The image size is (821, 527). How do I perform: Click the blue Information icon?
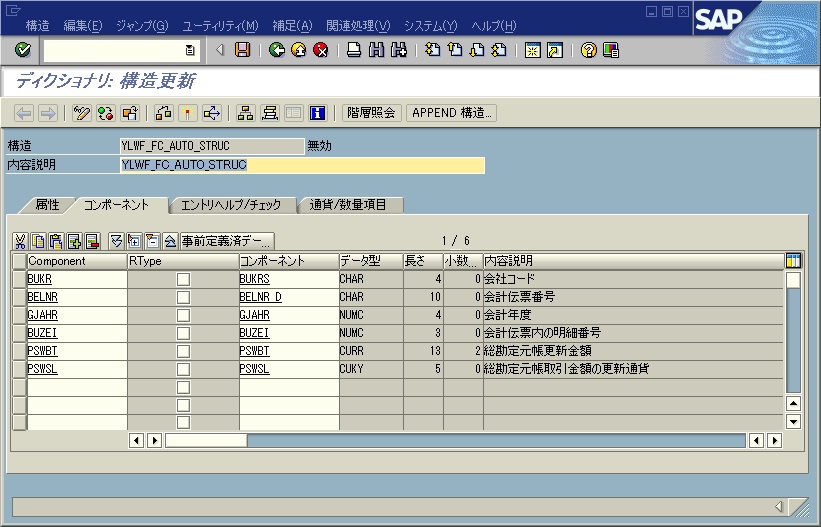pyautogui.click(x=318, y=113)
